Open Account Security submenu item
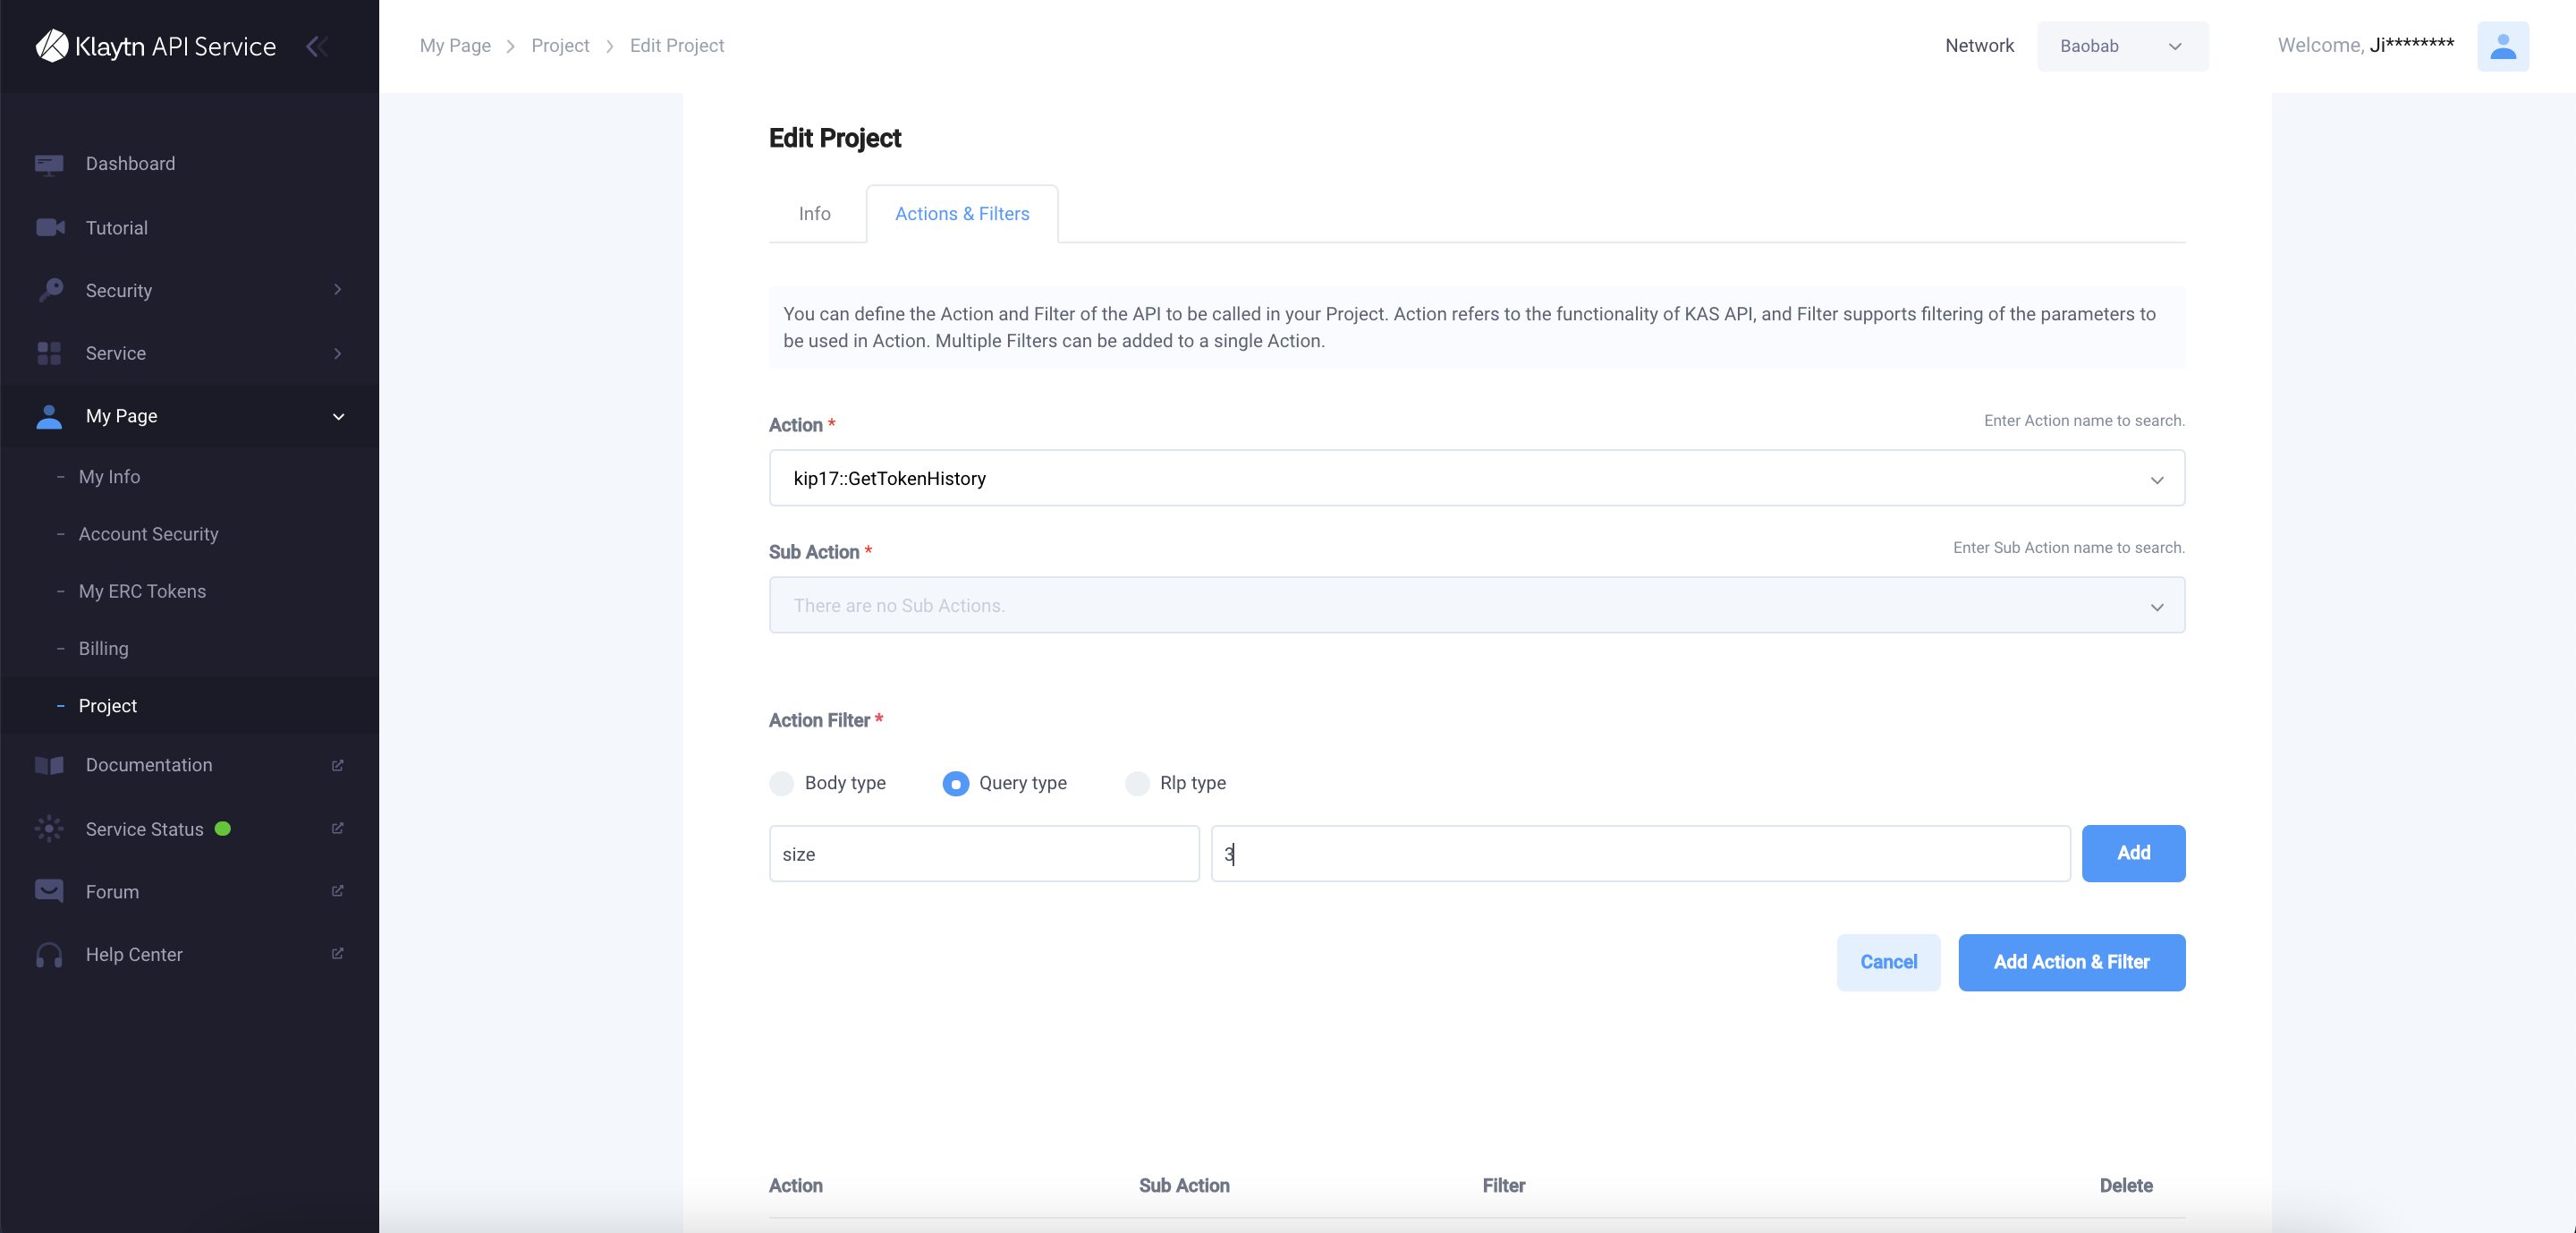 click(x=148, y=534)
